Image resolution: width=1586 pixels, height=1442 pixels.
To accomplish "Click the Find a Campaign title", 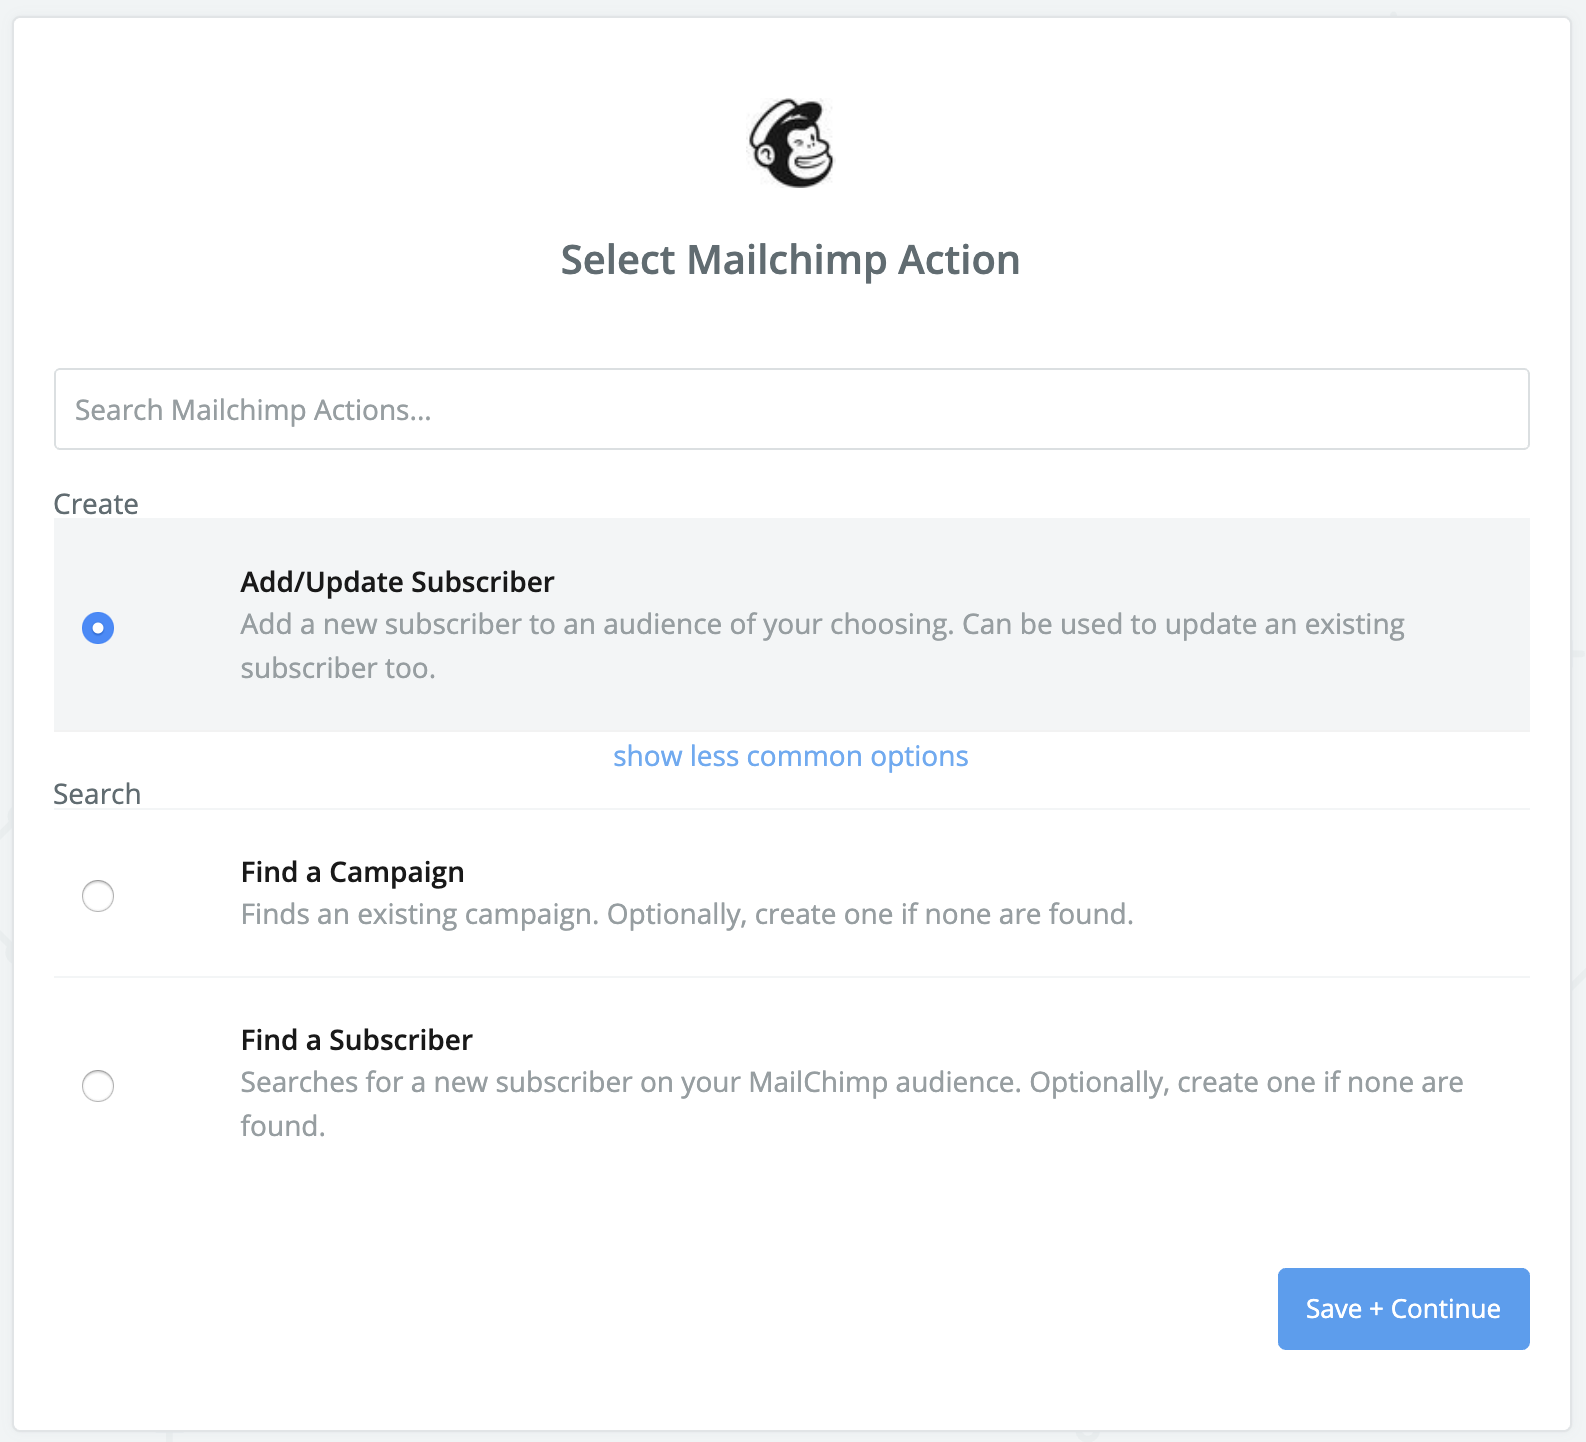I will point(352,872).
